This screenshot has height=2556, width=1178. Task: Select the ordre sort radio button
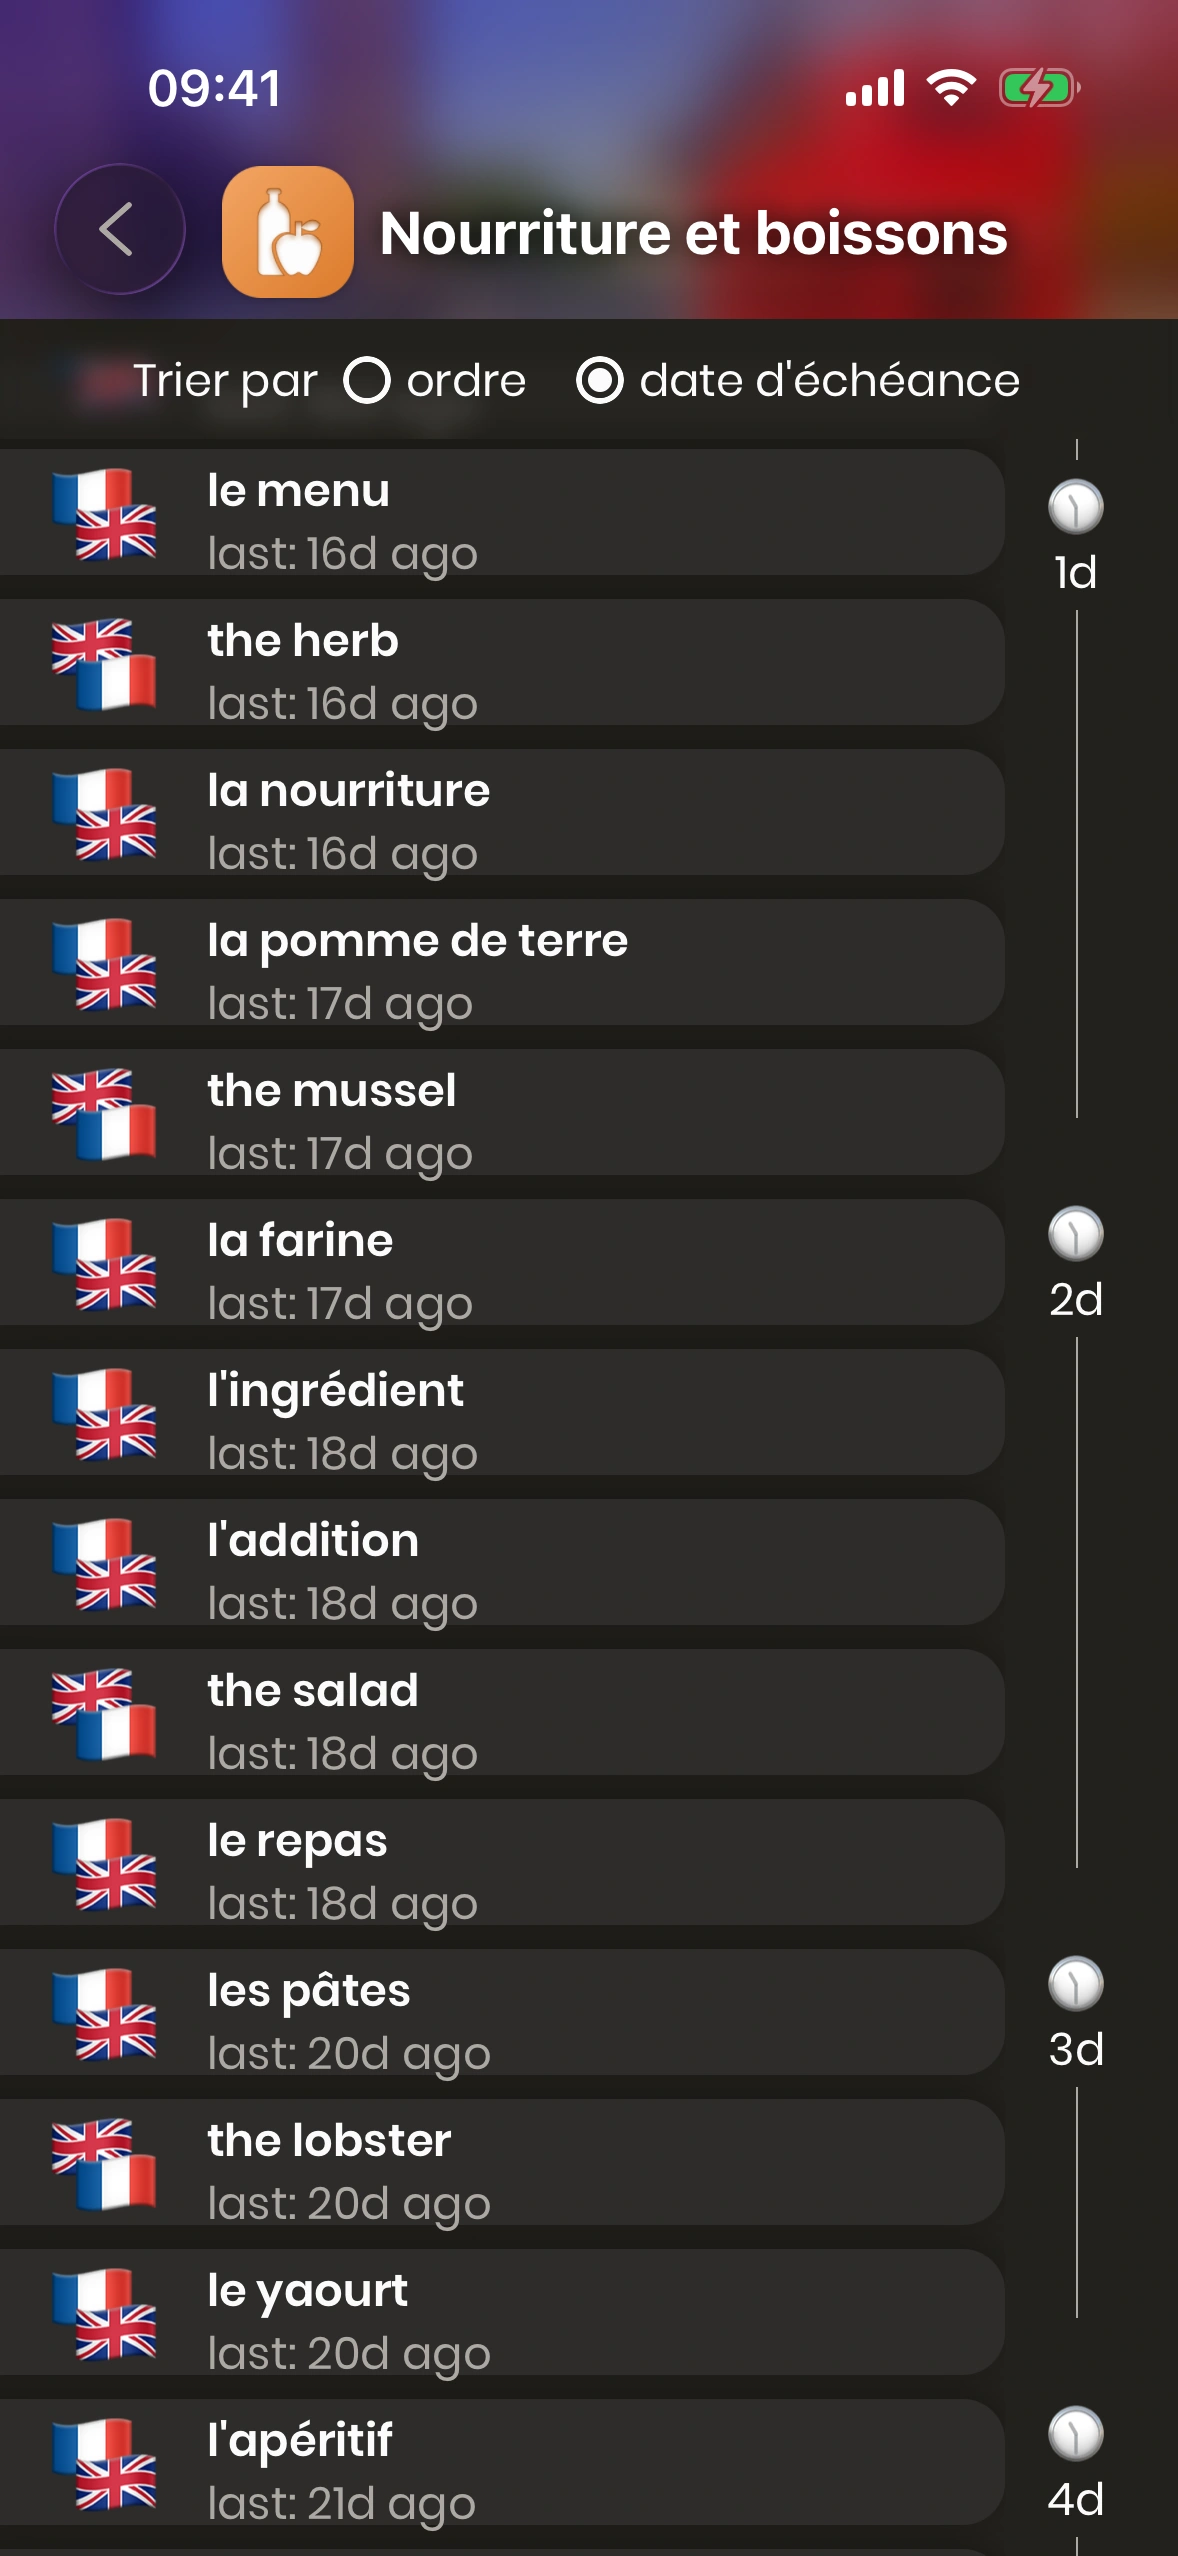pyautogui.click(x=367, y=381)
